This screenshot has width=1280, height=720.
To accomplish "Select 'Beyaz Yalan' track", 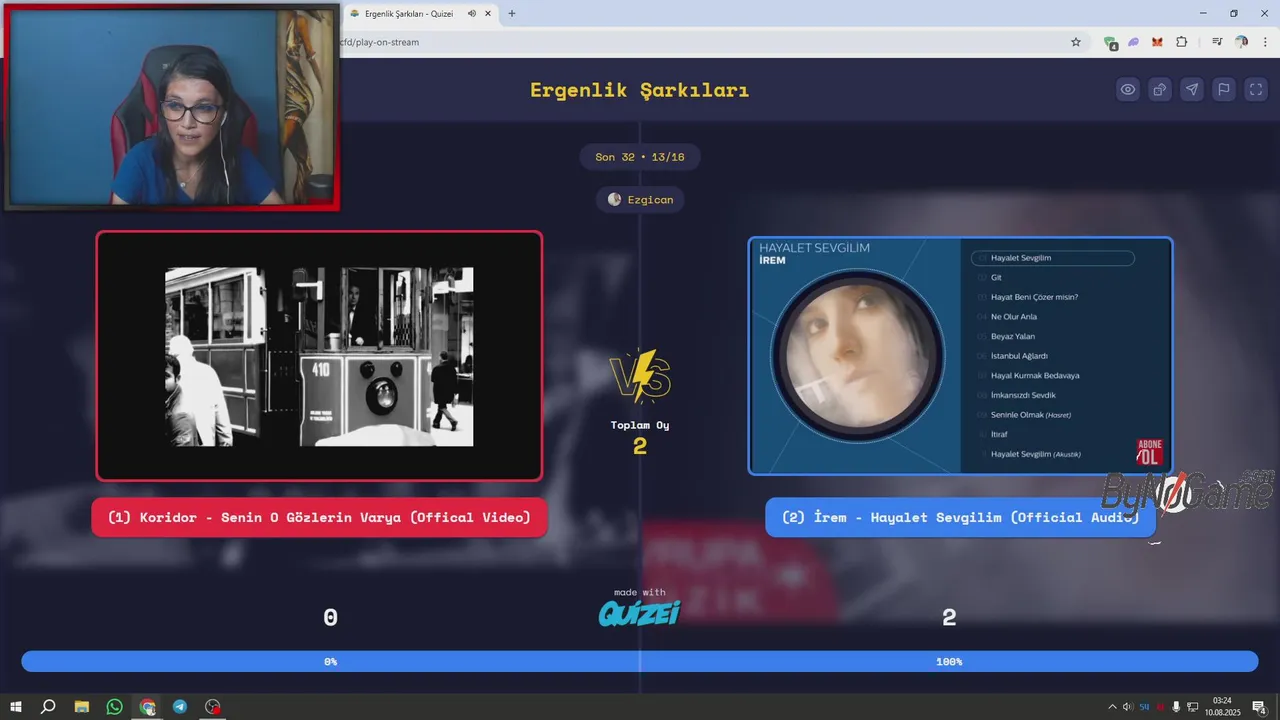I will click(1013, 336).
